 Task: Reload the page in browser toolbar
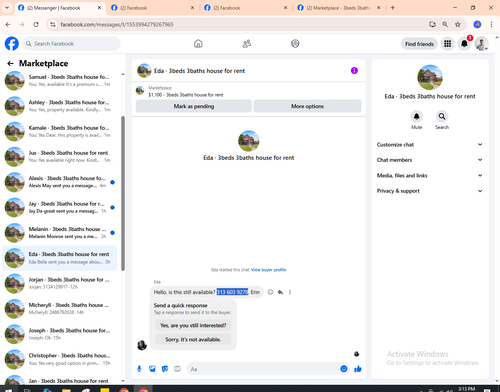click(36, 24)
